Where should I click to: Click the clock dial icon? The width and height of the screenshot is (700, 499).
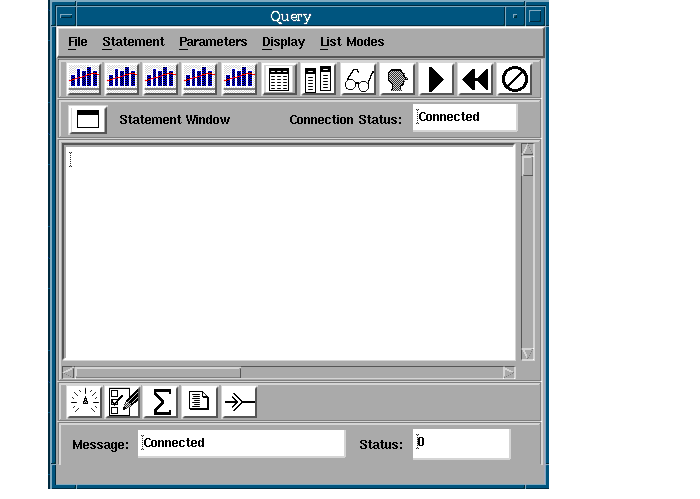click(x=84, y=402)
